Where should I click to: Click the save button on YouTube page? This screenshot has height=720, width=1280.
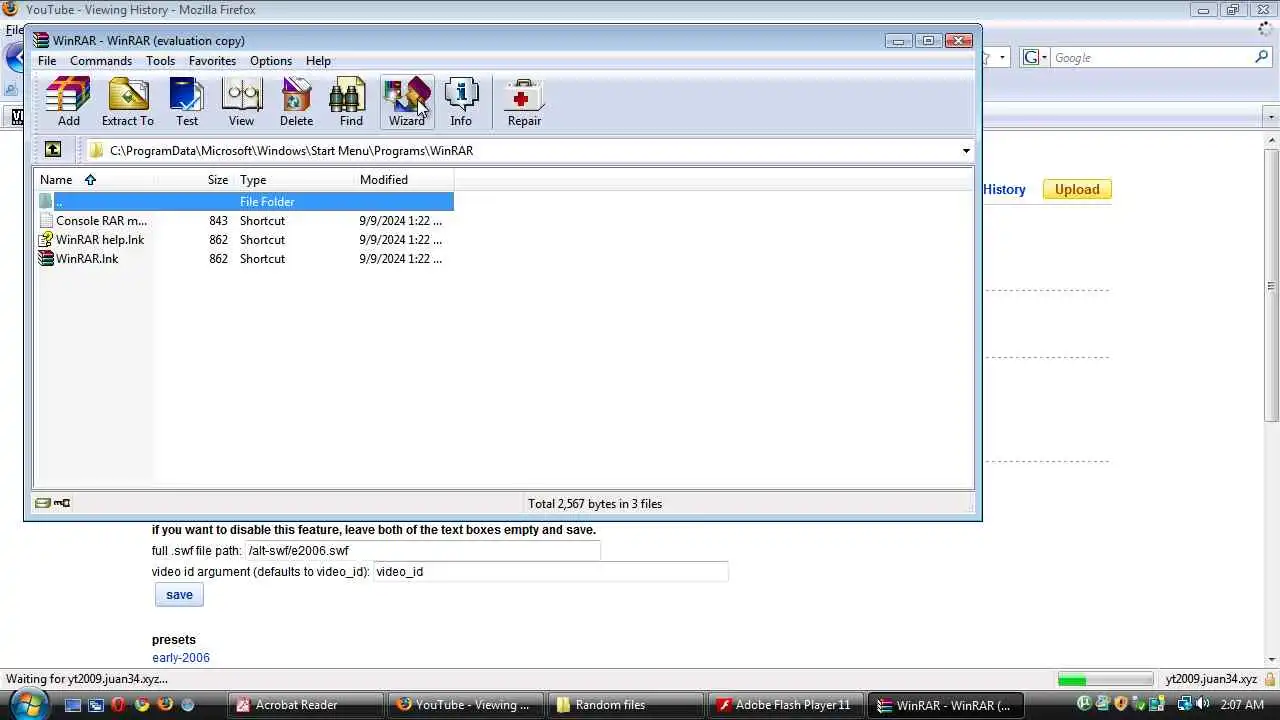pos(179,595)
